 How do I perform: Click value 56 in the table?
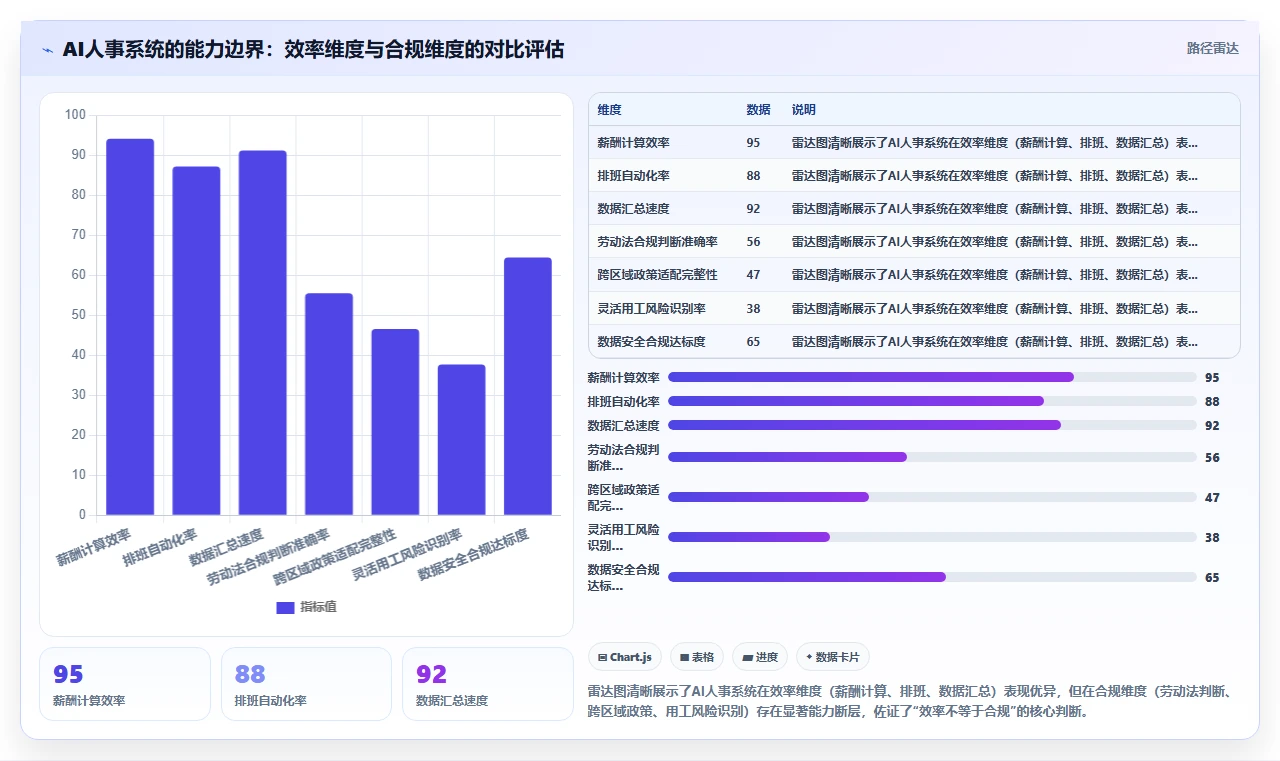tap(753, 242)
